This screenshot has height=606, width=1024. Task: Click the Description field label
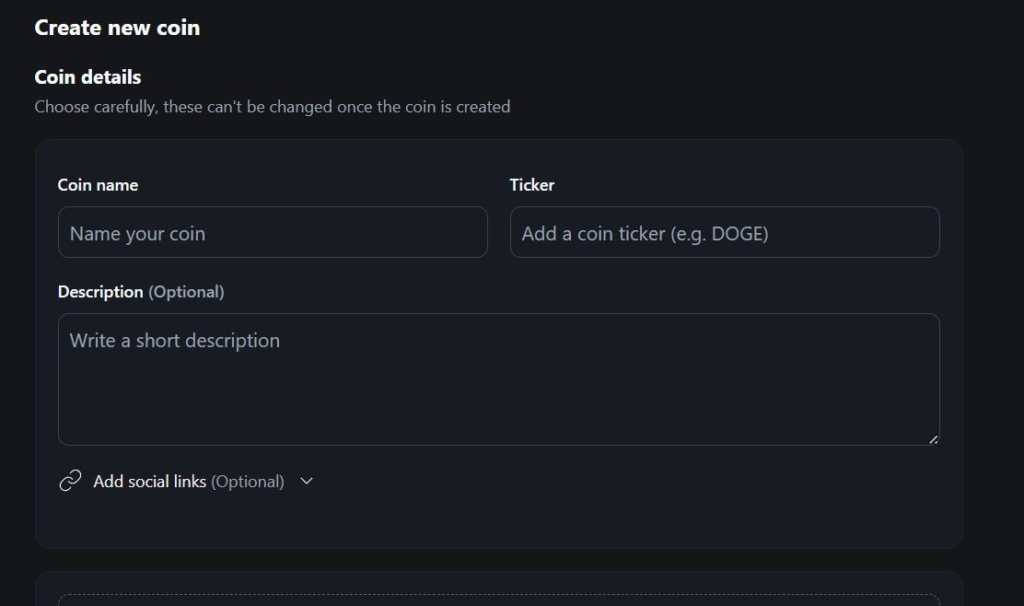[100, 292]
